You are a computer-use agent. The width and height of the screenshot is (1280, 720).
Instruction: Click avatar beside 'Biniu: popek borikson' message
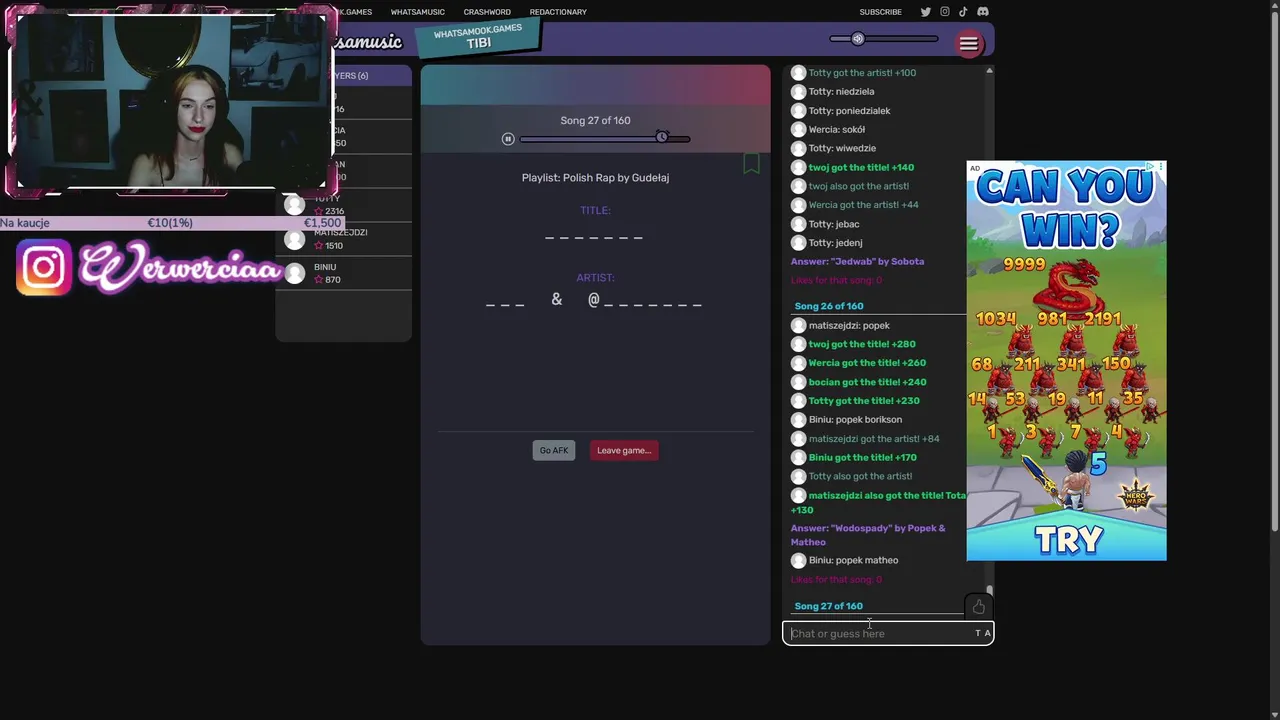[x=798, y=420]
